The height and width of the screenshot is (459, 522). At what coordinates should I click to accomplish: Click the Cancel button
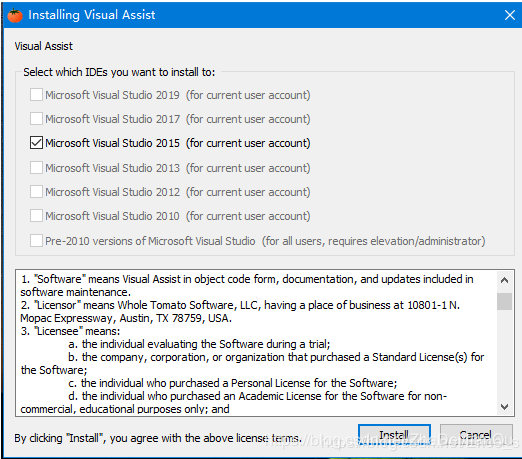(476, 435)
